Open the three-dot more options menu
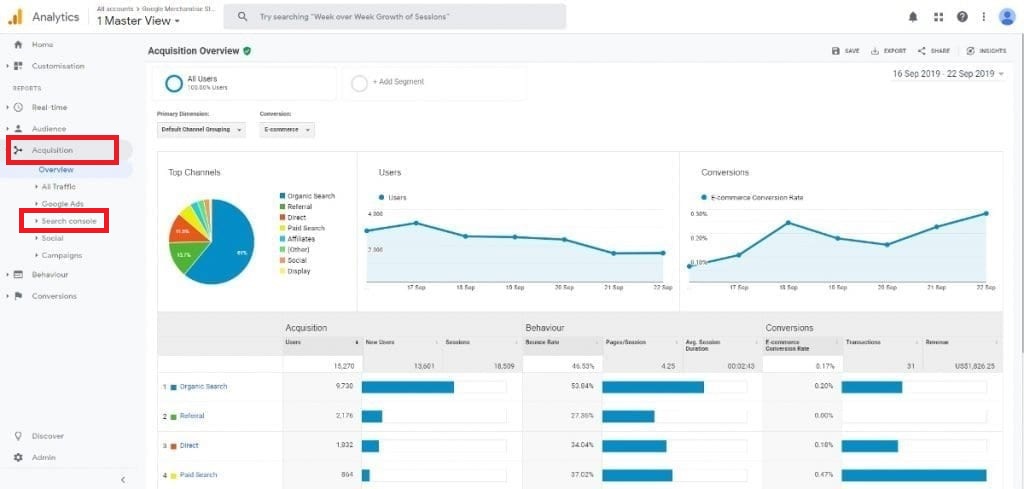1024x489 pixels. (x=984, y=17)
